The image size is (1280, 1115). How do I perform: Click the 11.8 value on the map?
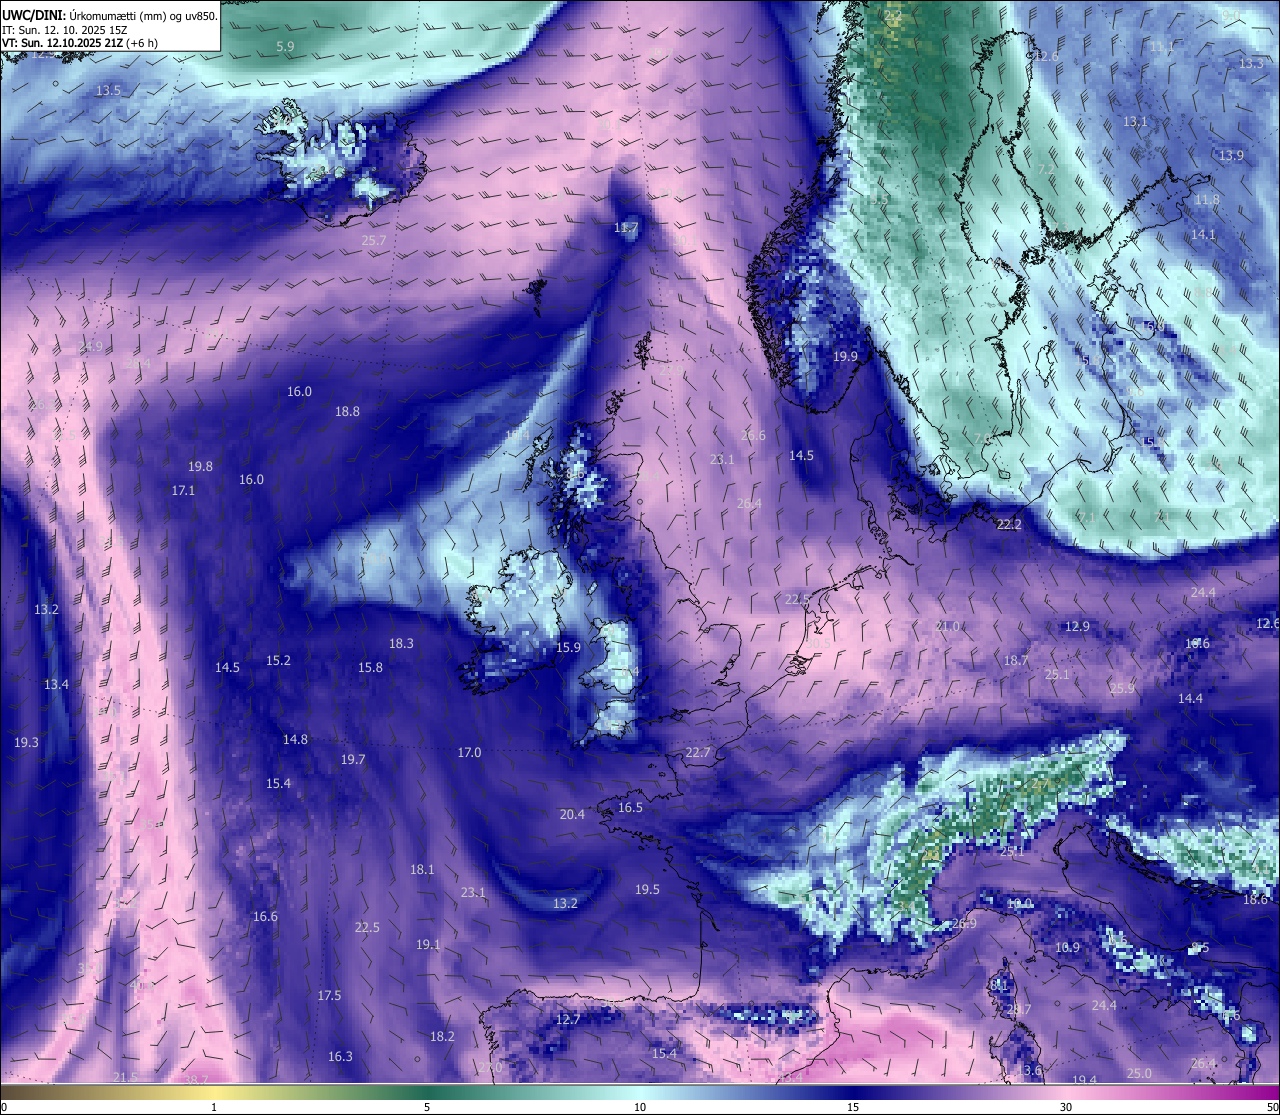[1207, 200]
